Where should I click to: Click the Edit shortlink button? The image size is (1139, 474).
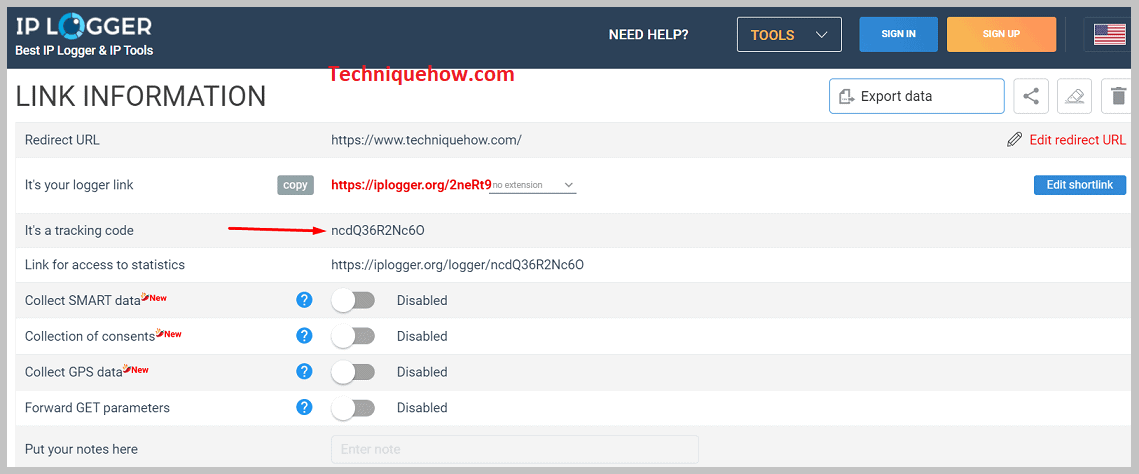[1079, 185]
